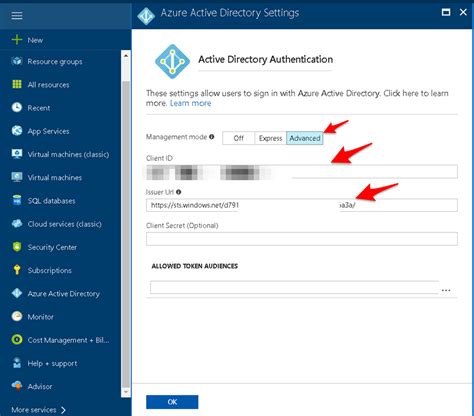This screenshot has width=474, height=416.
Task: Click the Recent clock icon
Action: 17,107
